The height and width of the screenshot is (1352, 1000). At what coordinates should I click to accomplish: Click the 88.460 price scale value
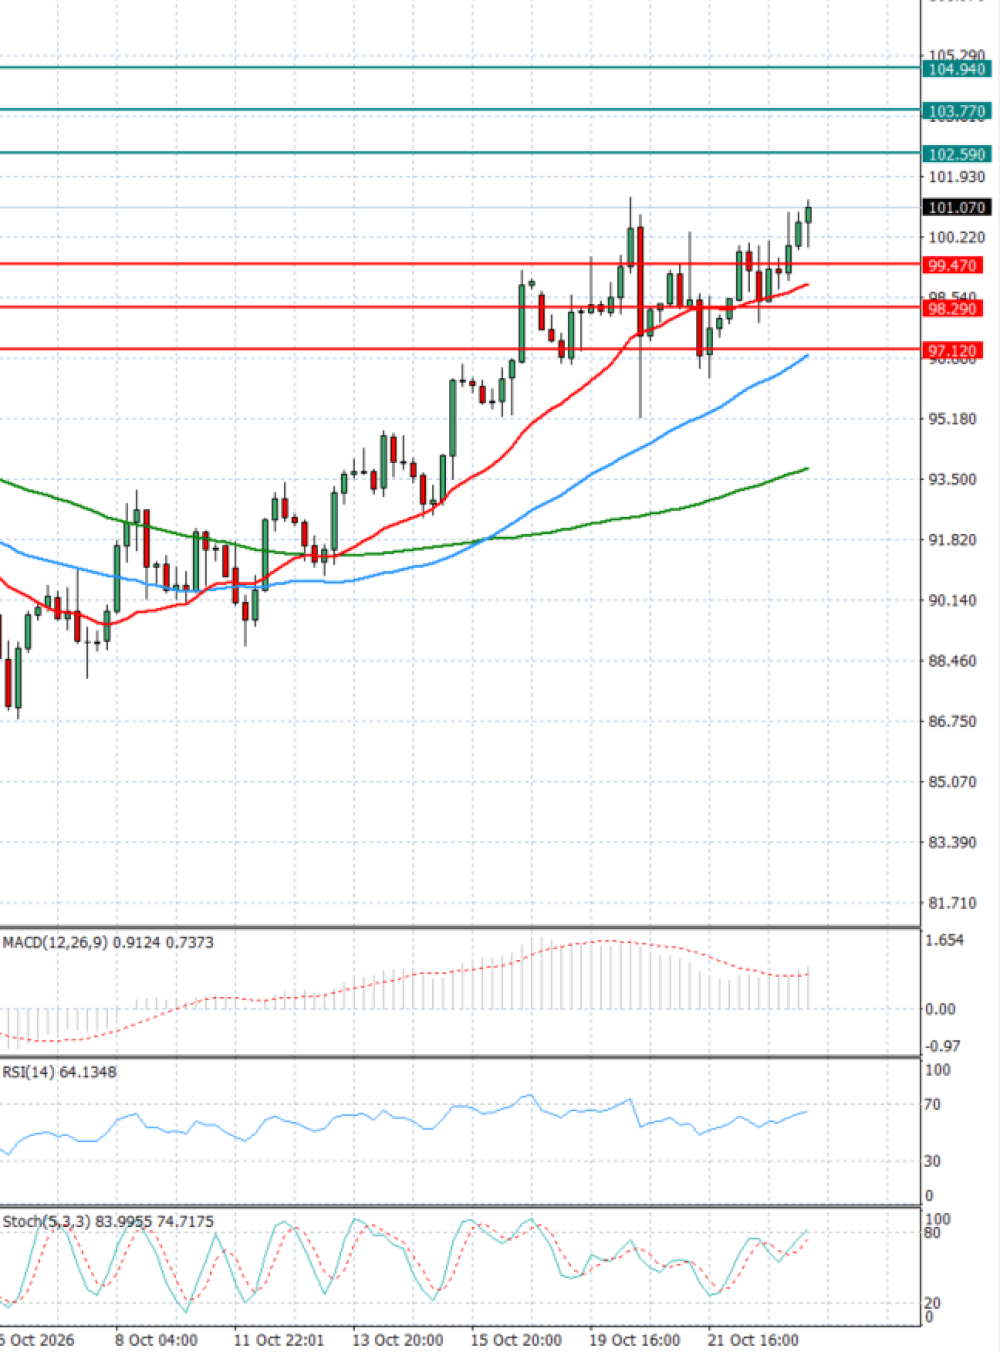pos(953,661)
